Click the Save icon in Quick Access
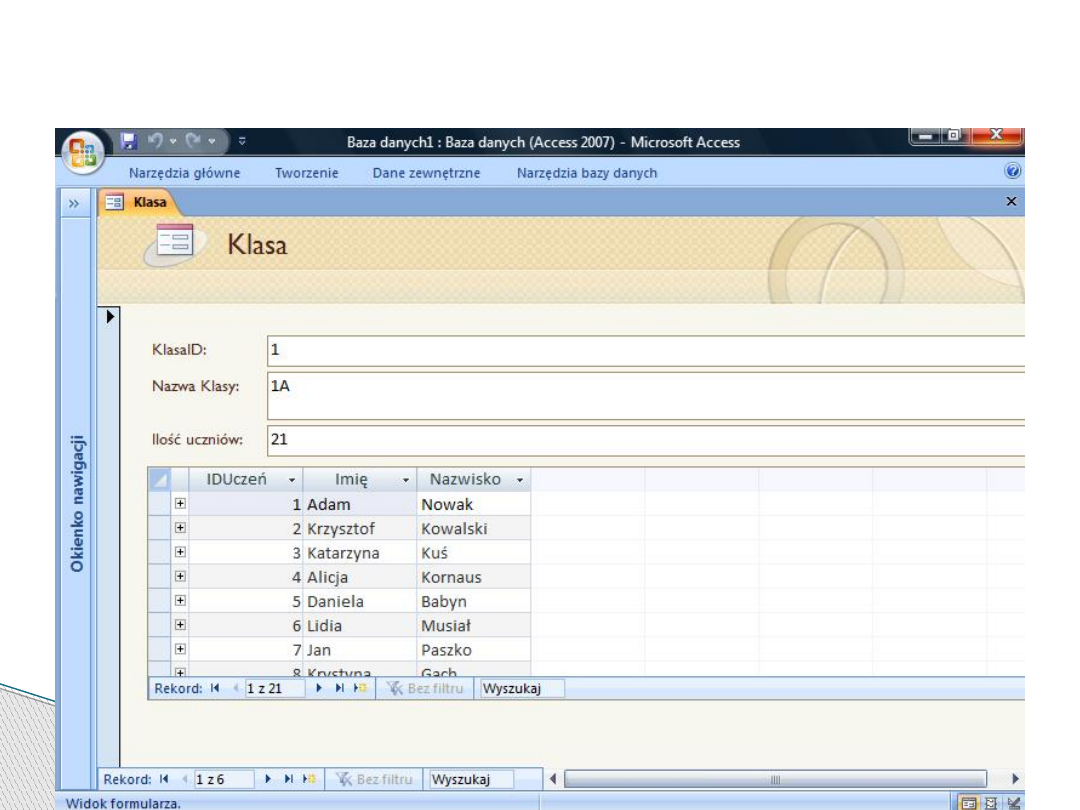Image resolution: width=1080 pixels, height=810 pixels. click(x=128, y=142)
